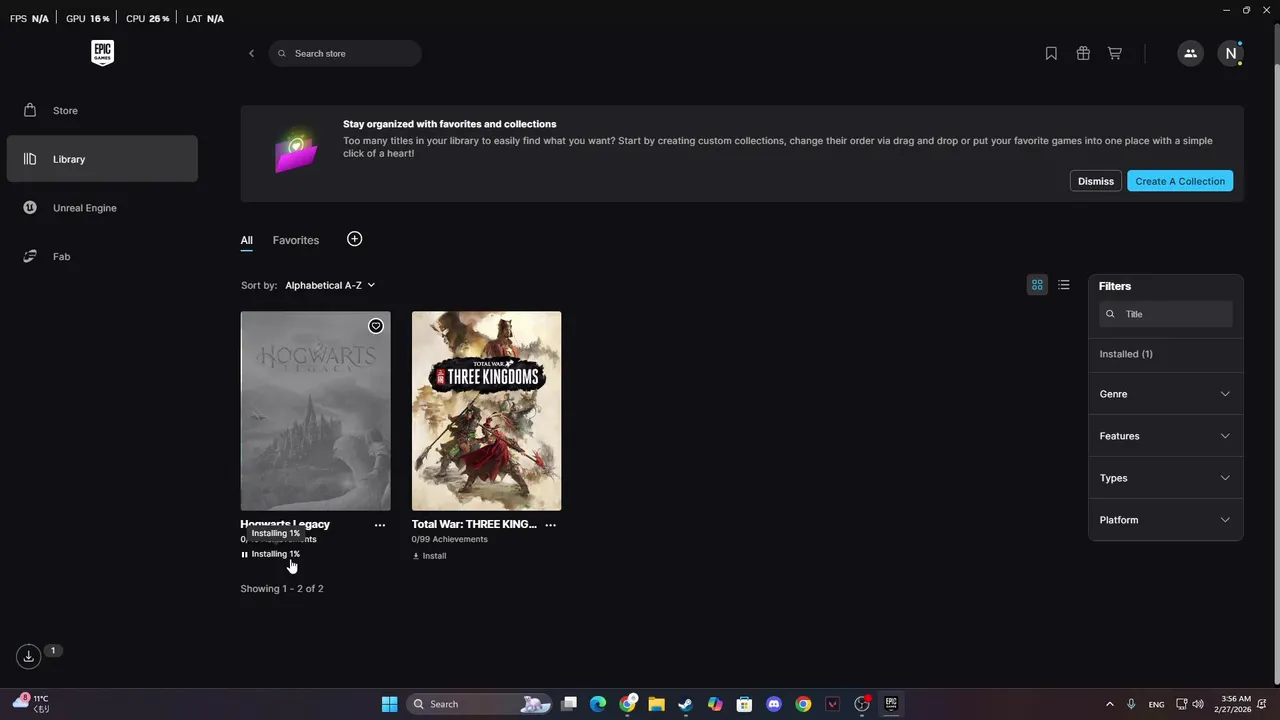Viewport: 1280px width, 720px height.
Task: Click the microphone tray icon
Action: 1131,704
